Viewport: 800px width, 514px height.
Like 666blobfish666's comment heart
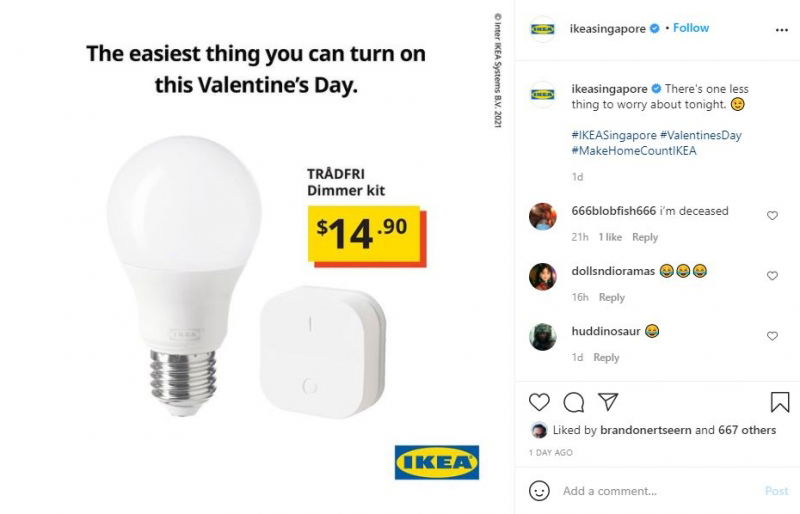(x=772, y=215)
